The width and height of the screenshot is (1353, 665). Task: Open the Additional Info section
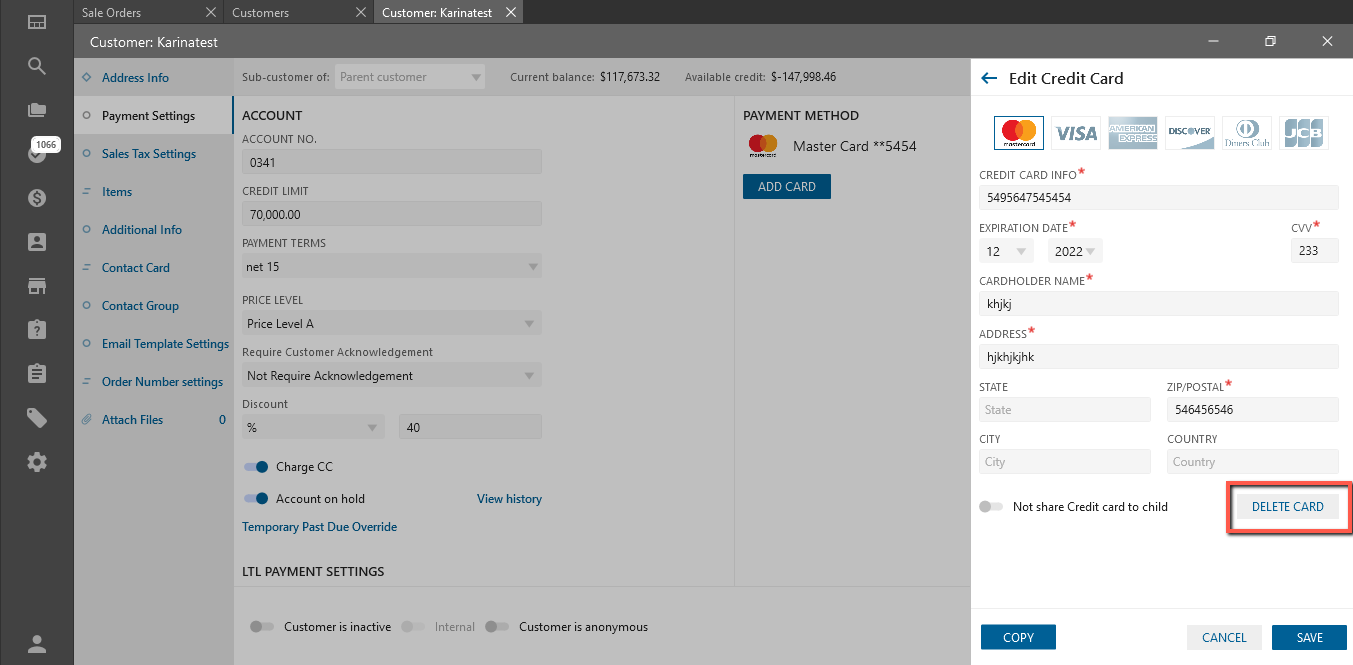pos(142,230)
